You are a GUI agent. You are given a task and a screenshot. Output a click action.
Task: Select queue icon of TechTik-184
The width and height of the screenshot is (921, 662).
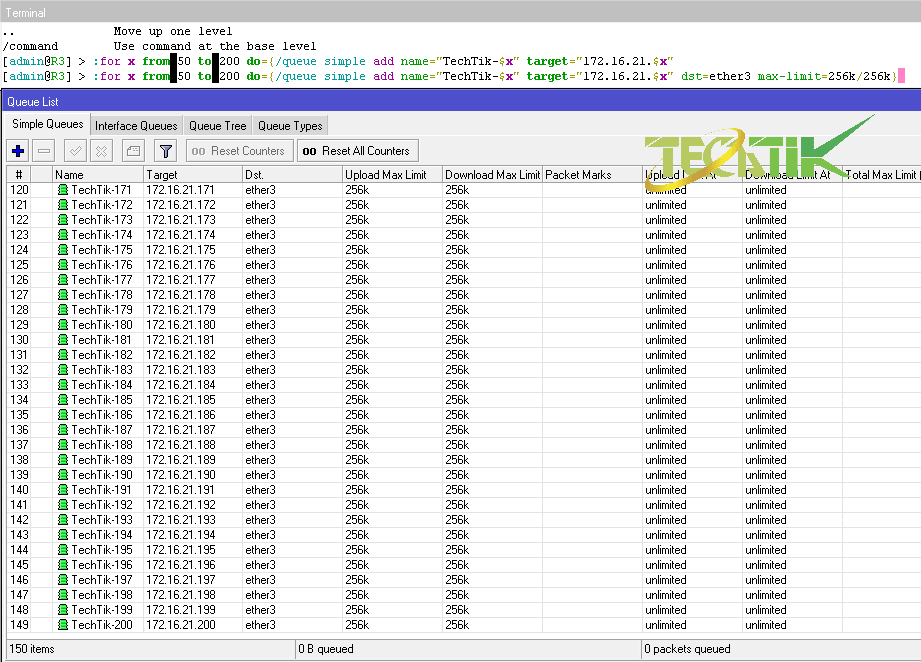click(63, 385)
